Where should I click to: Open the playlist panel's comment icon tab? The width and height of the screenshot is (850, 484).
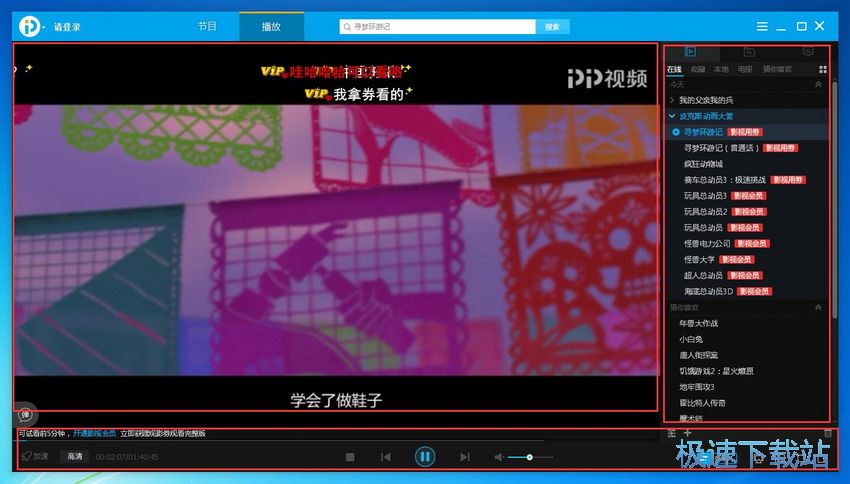click(x=808, y=51)
